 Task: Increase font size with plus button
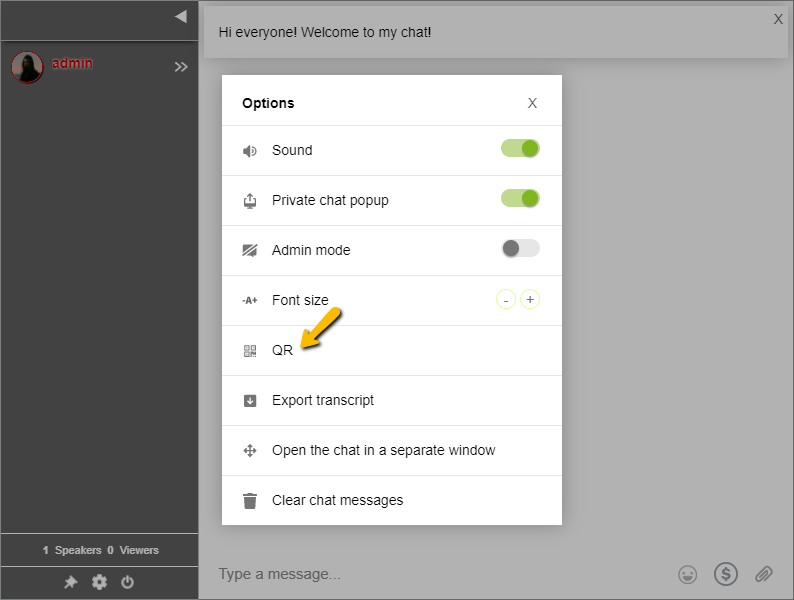pyautogui.click(x=530, y=300)
